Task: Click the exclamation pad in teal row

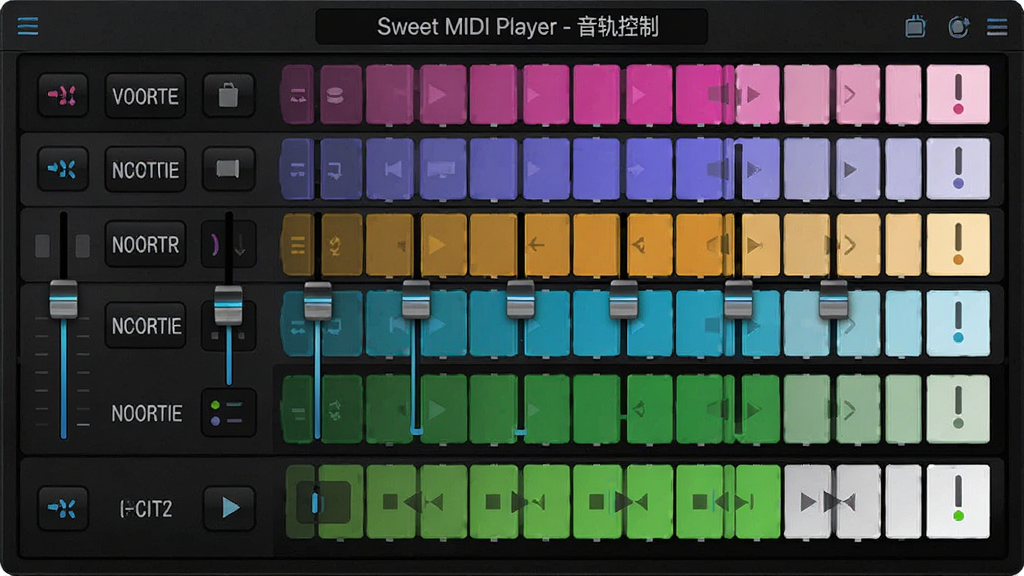Action: (x=958, y=323)
